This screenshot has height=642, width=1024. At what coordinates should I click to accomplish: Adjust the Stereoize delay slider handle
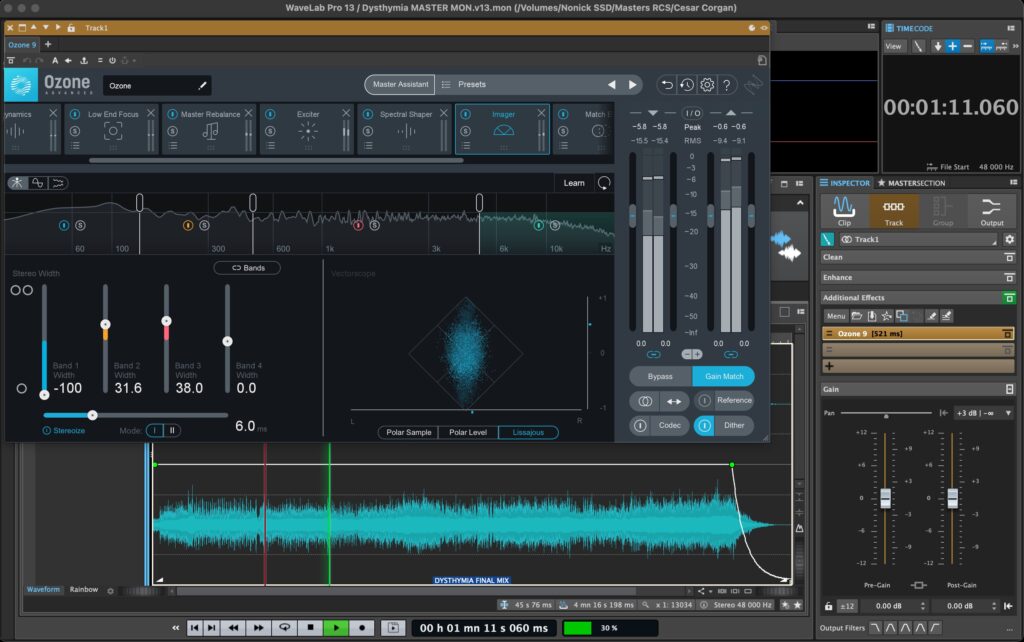coord(93,415)
